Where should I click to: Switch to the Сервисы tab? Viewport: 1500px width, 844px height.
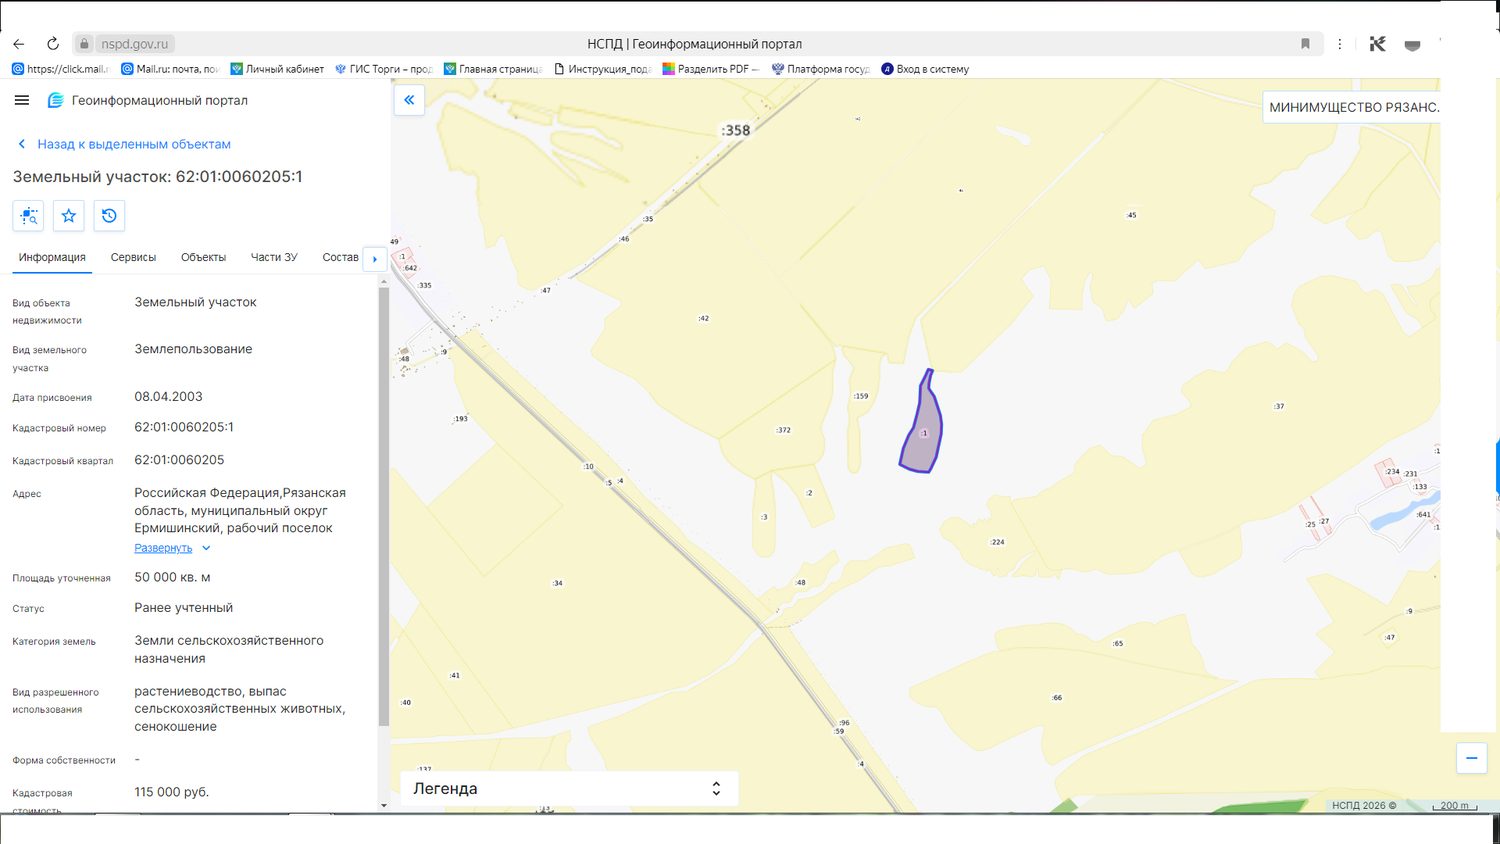point(133,257)
